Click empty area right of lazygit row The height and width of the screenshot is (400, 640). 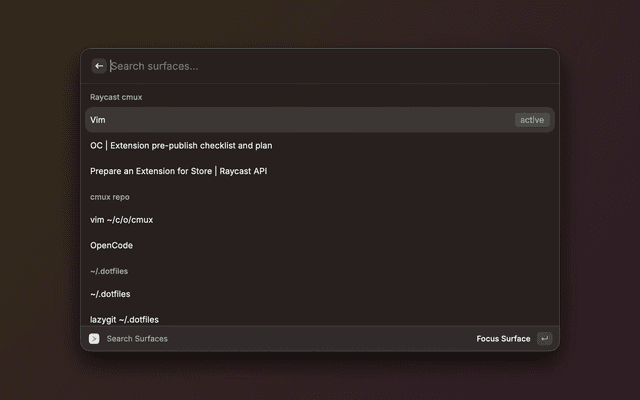click(400, 318)
